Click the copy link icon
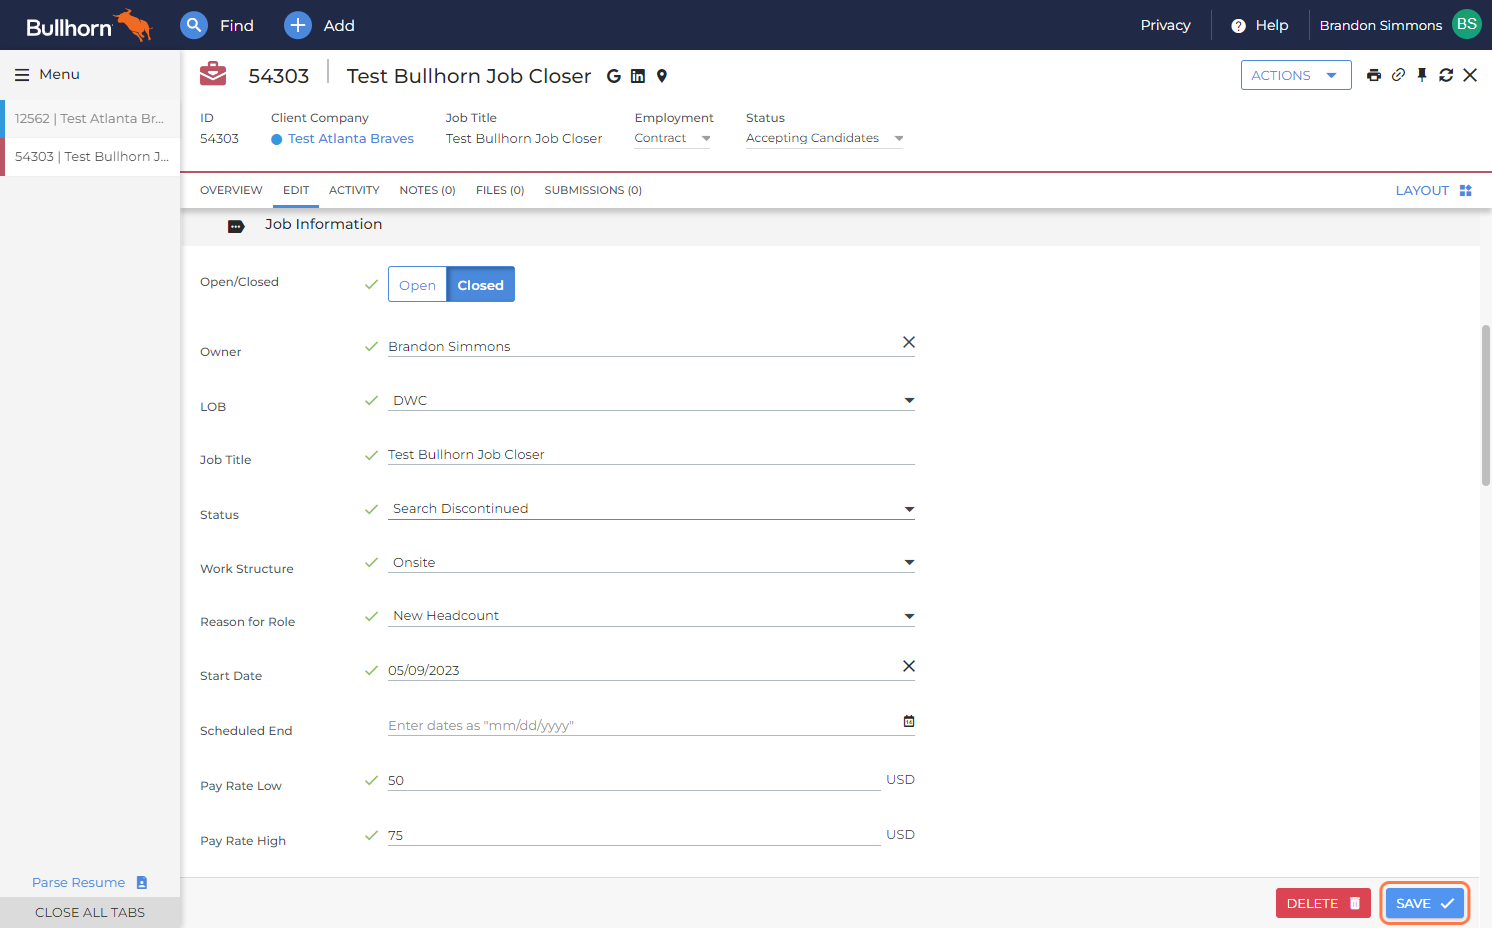This screenshot has height=928, width=1492. (1398, 75)
